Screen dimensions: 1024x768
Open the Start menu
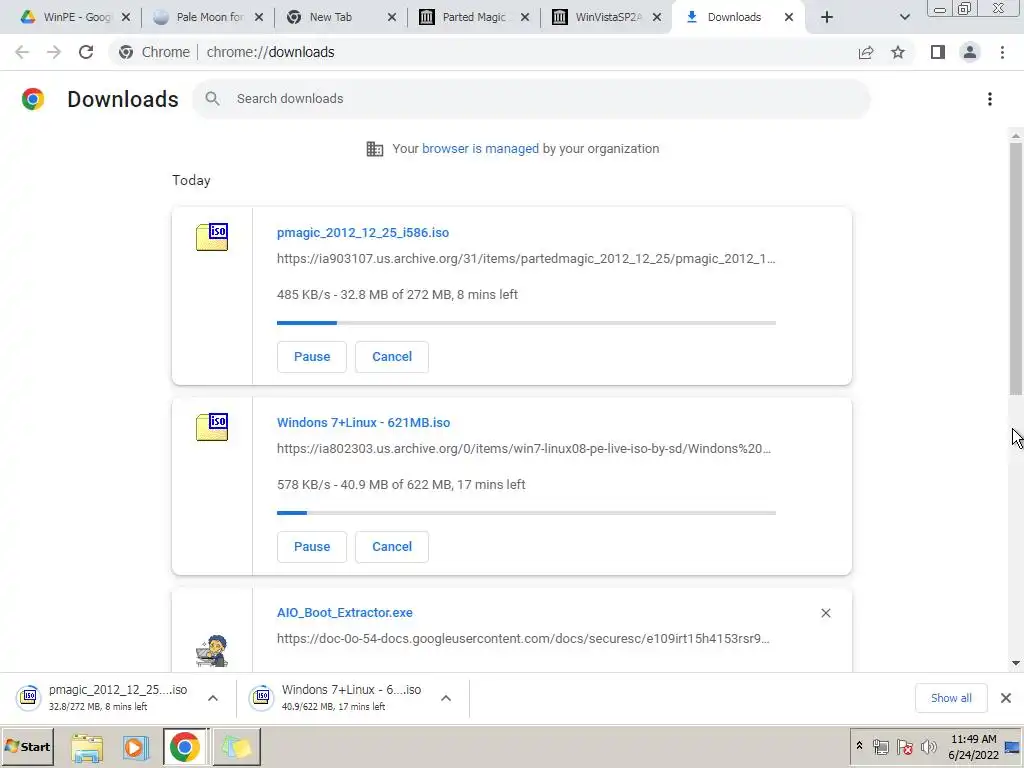click(x=27, y=747)
